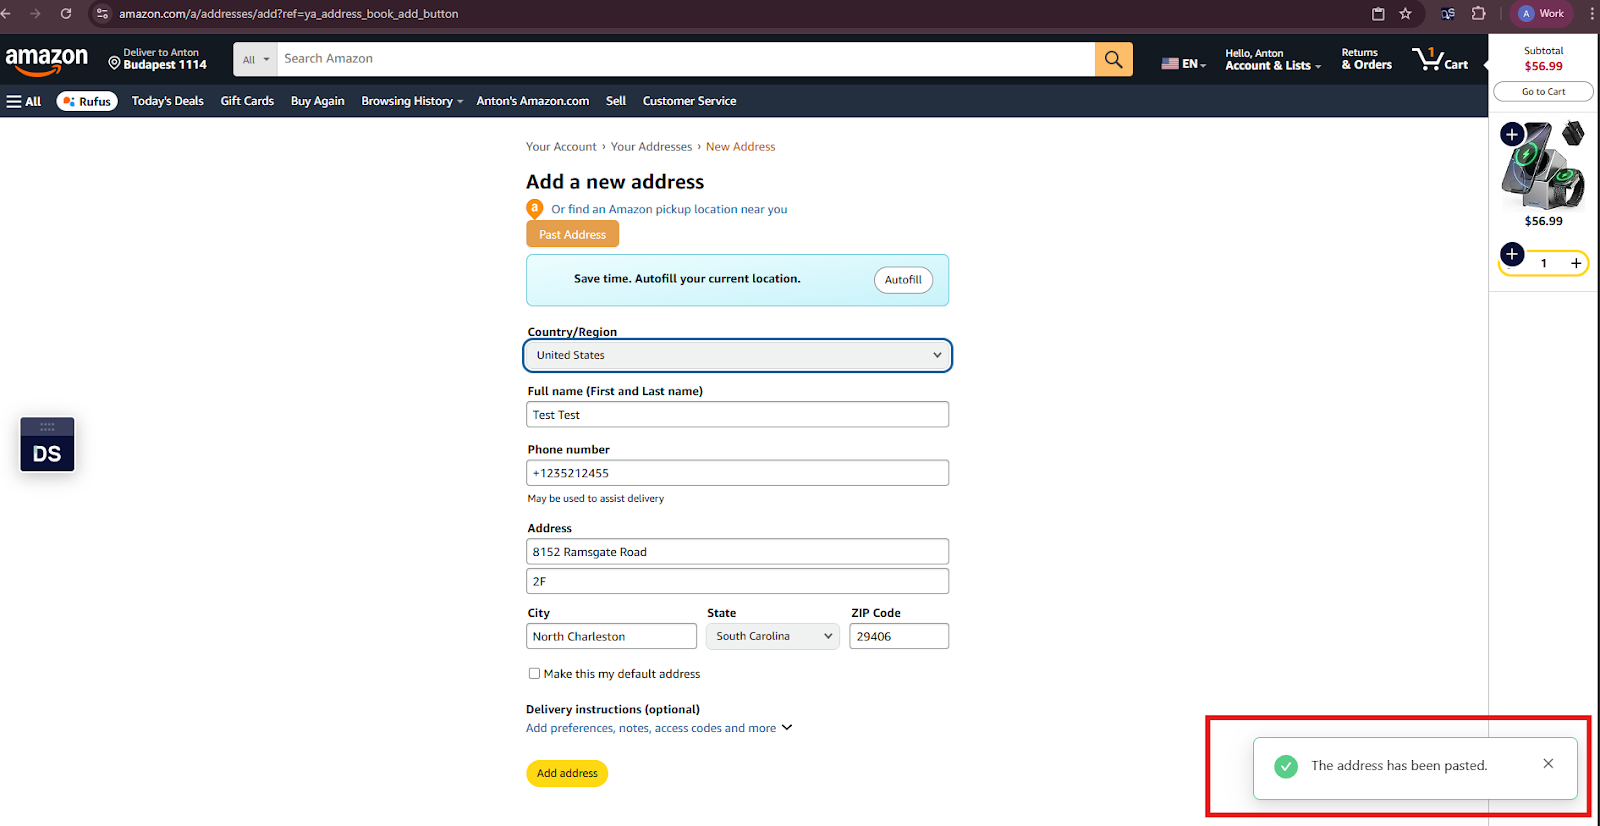Image resolution: width=1600 pixels, height=826 pixels.
Task: Click the Autofill button
Action: 903,280
